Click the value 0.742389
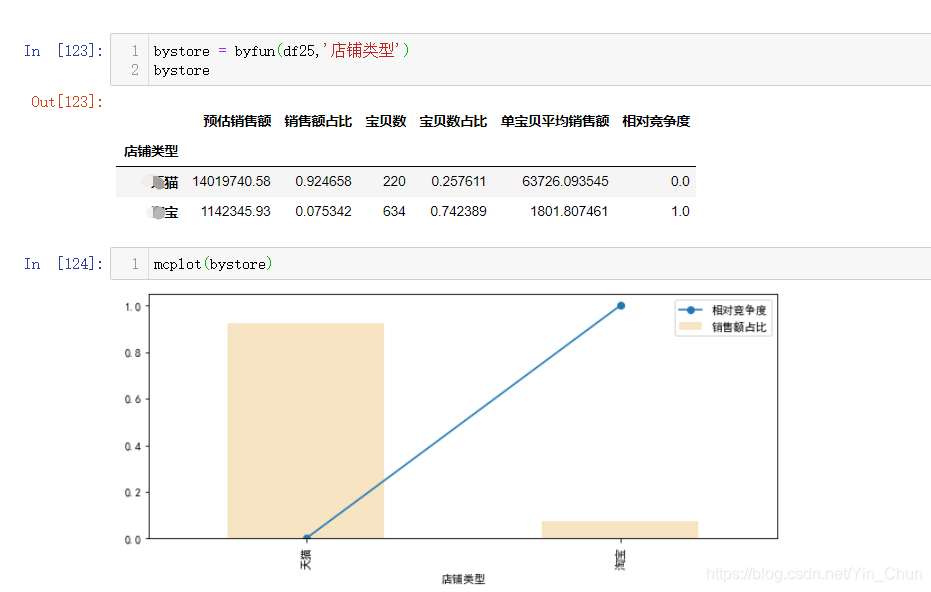This screenshot has height=592, width=931. [x=458, y=211]
